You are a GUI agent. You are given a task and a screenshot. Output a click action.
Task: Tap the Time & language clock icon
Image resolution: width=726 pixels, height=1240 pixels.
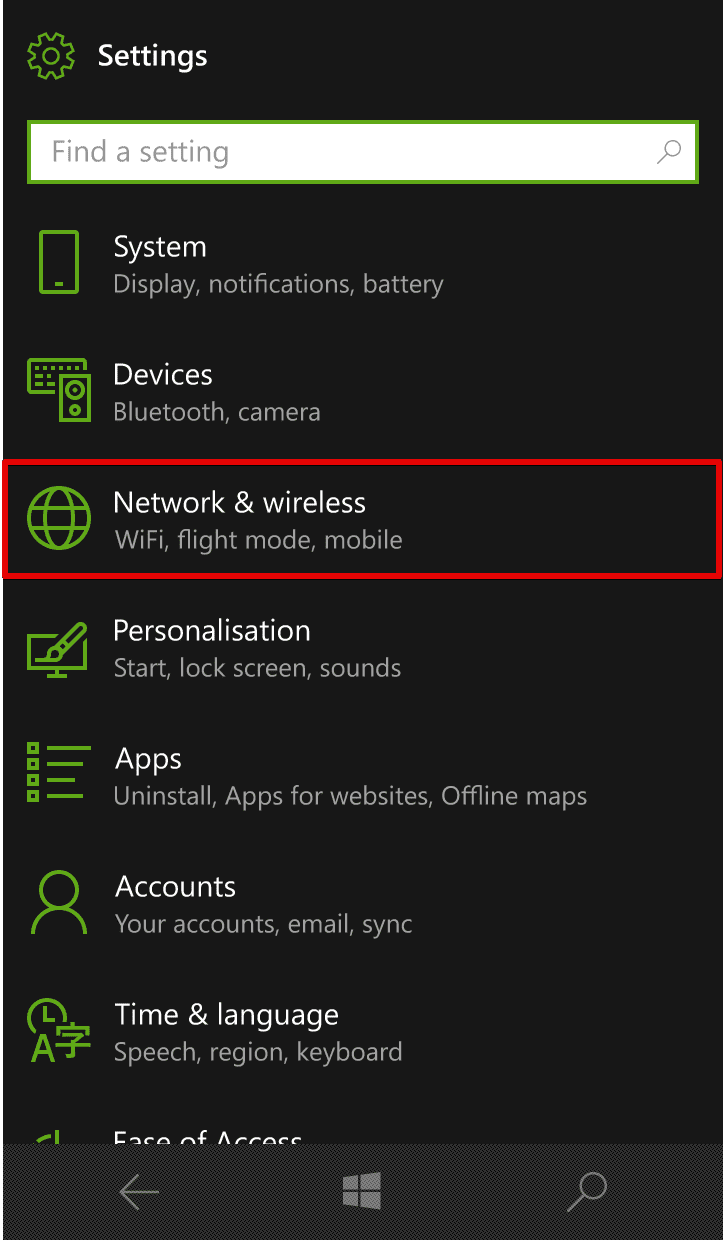tap(59, 1030)
